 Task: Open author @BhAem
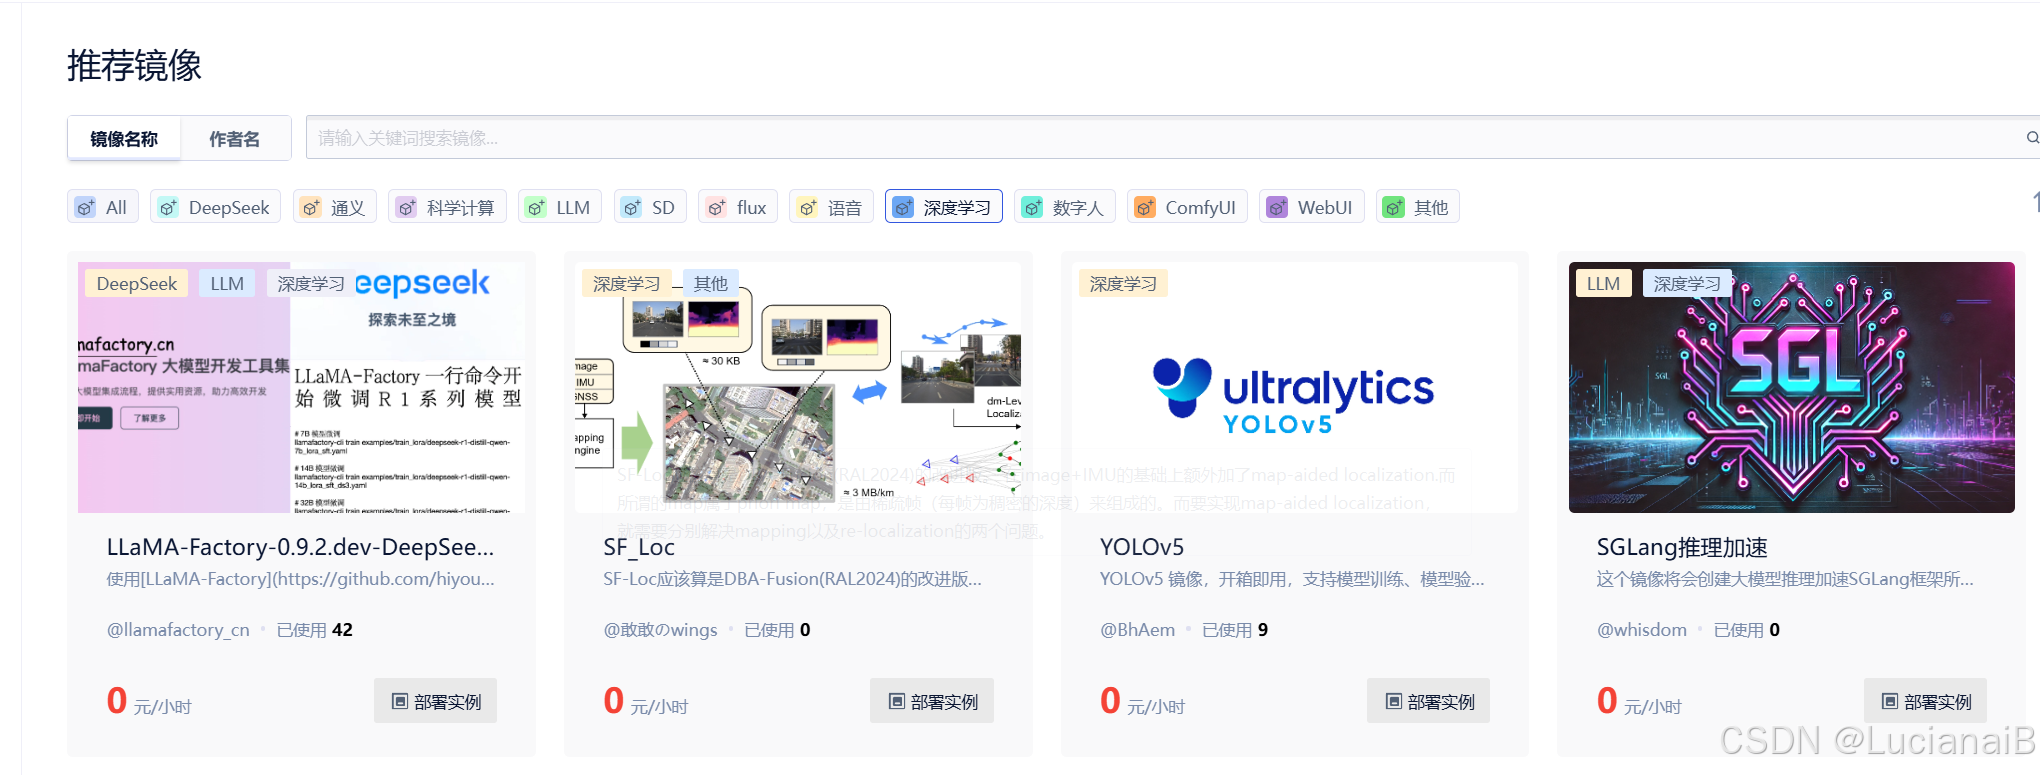click(x=1137, y=630)
